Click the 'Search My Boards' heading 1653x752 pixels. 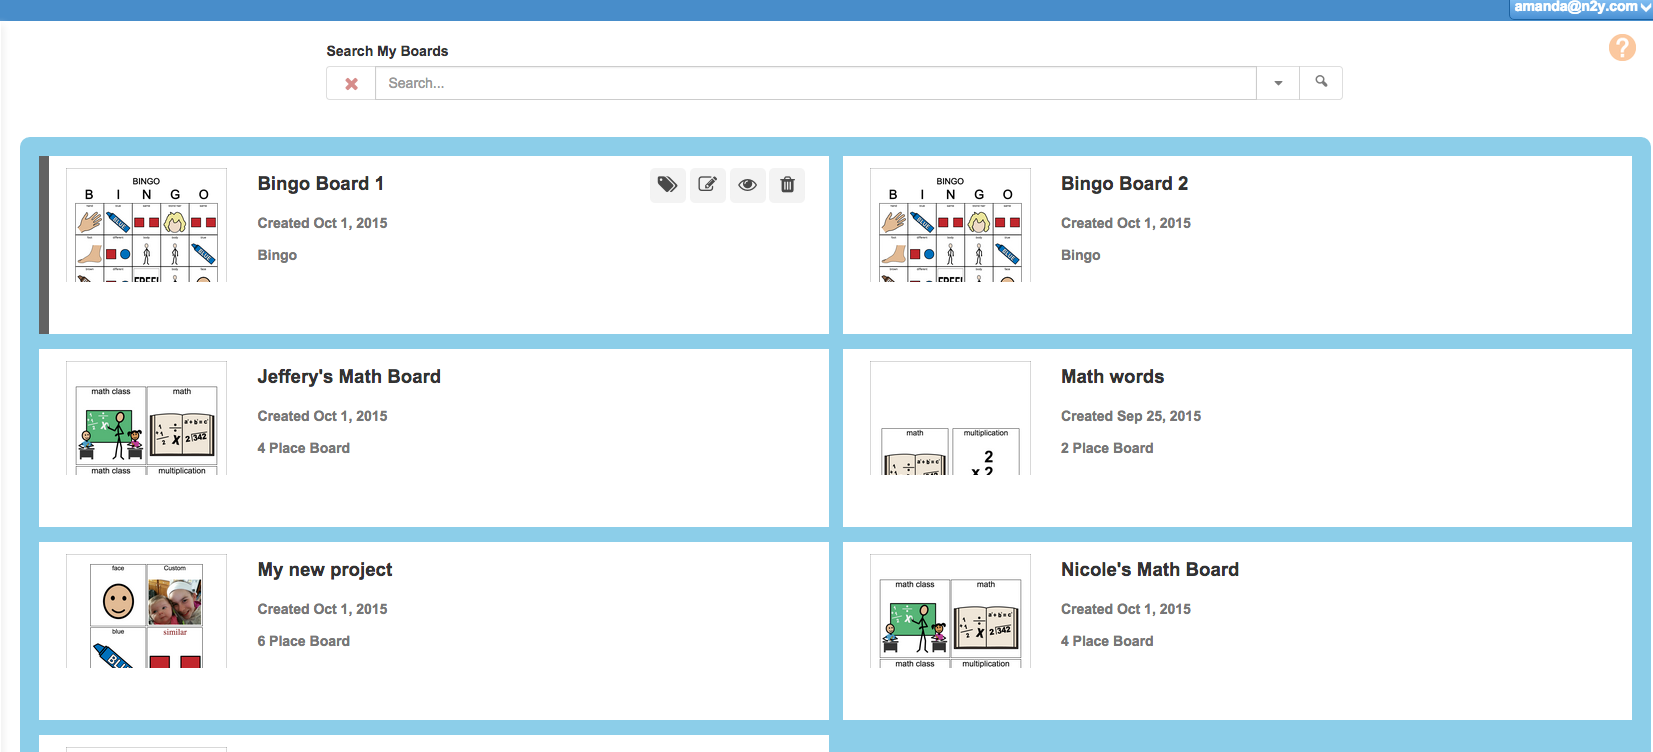[x=387, y=51]
